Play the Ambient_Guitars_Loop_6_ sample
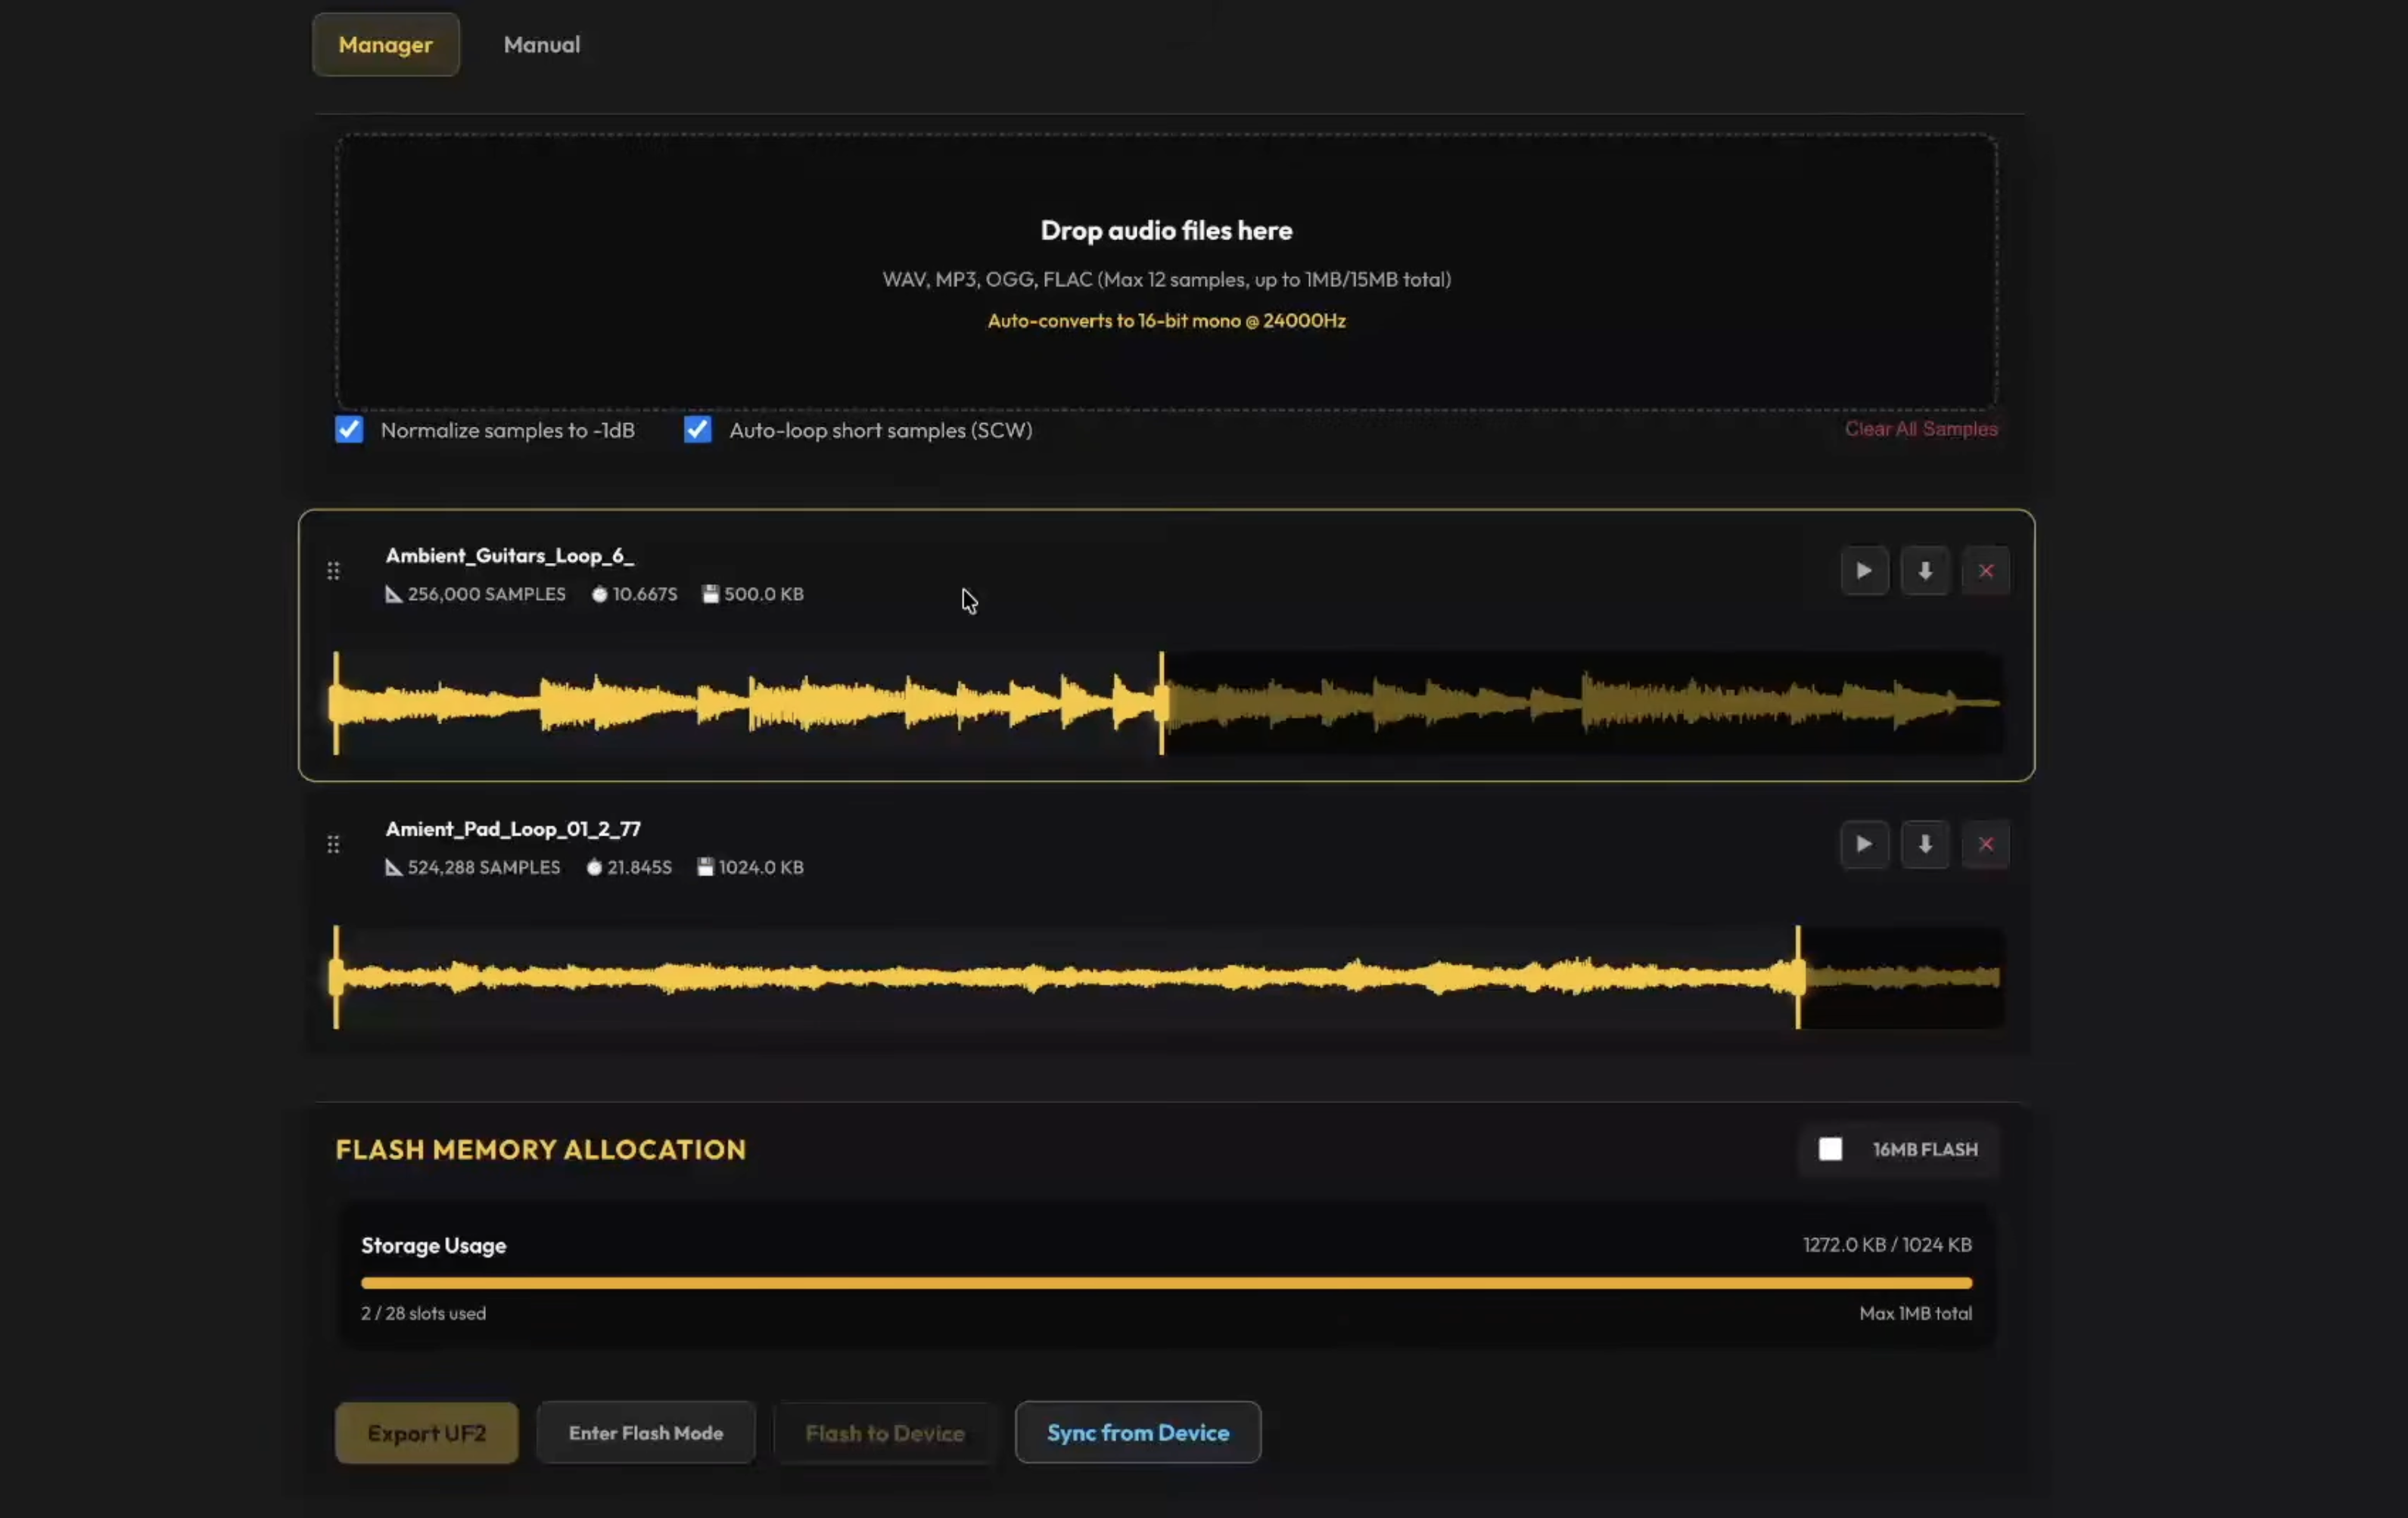 pyautogui.click(x=1864, y=571)
